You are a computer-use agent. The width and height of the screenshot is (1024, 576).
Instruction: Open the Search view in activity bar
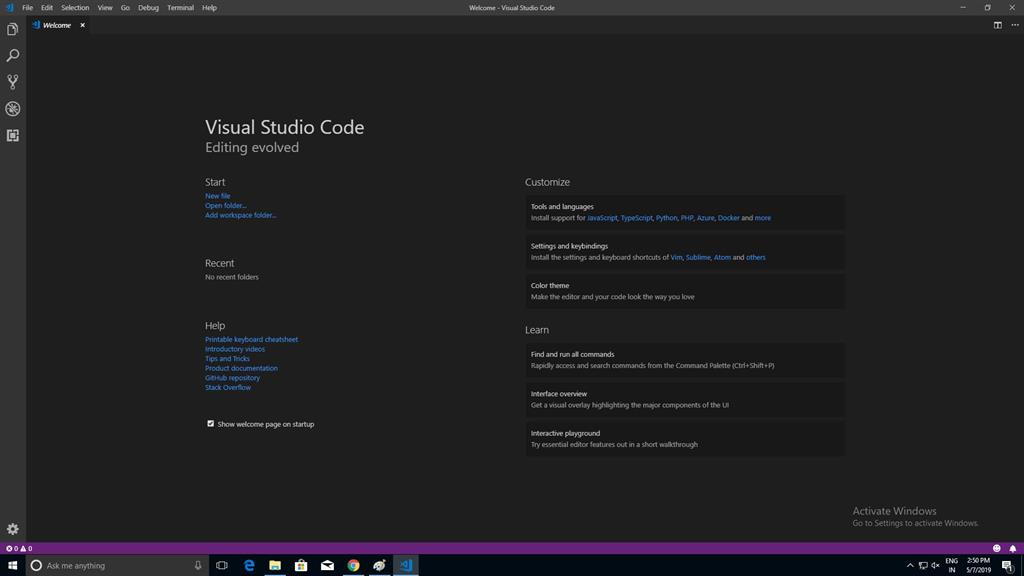(12, 56)
